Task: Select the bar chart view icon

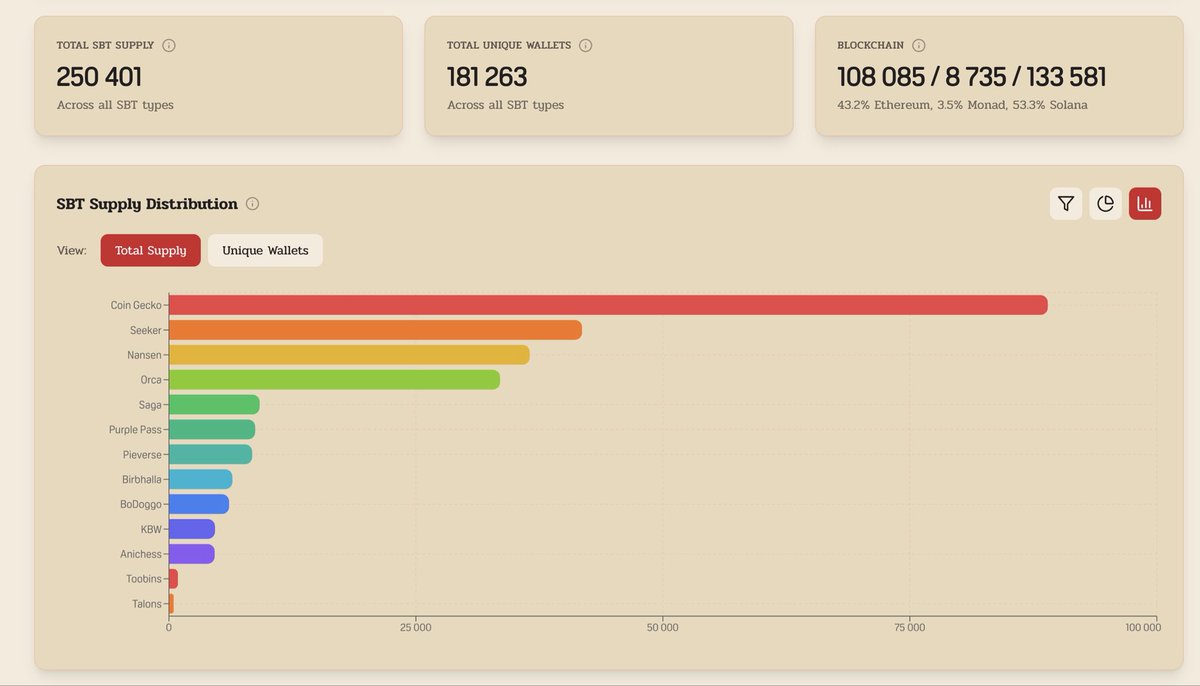Action: point(1145,204)
